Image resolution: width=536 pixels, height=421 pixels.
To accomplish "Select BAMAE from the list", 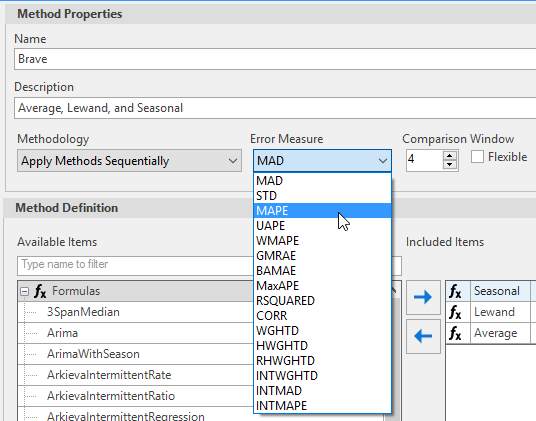I will (x=322, y=271).
